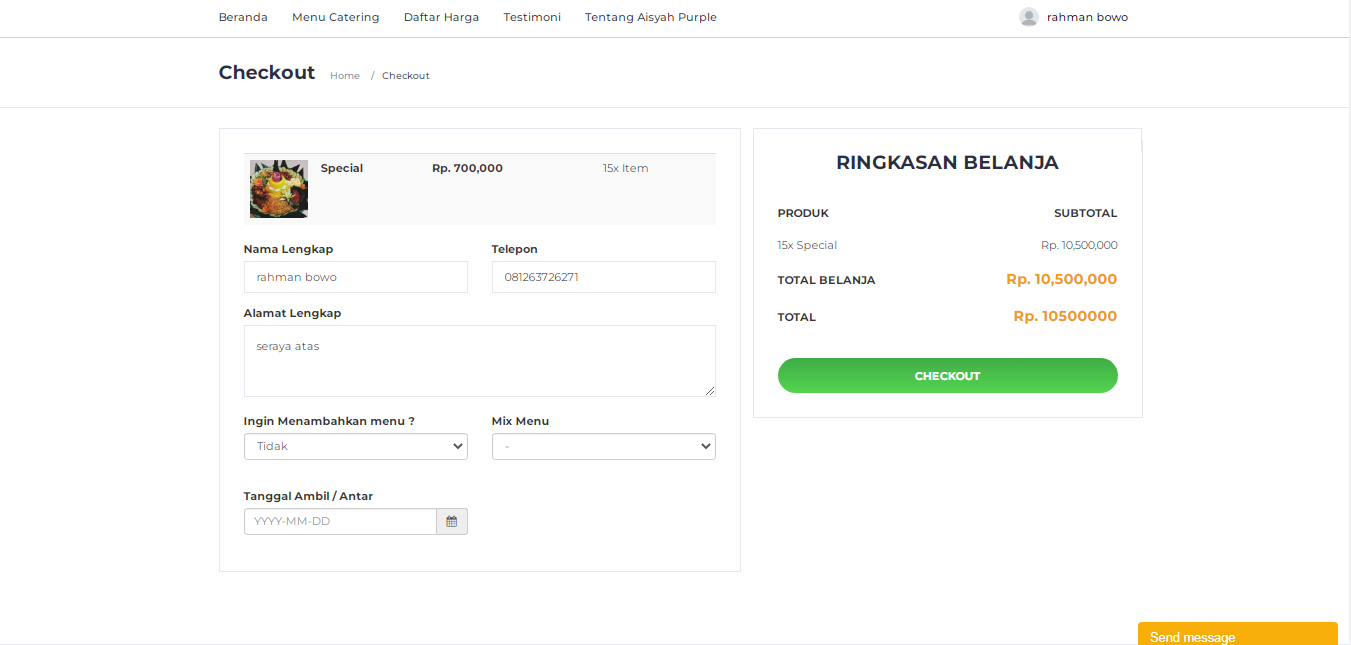Select the Alamat Lengkap text area
This screenshot has width=1351, height=645.
tap(479, 360)
